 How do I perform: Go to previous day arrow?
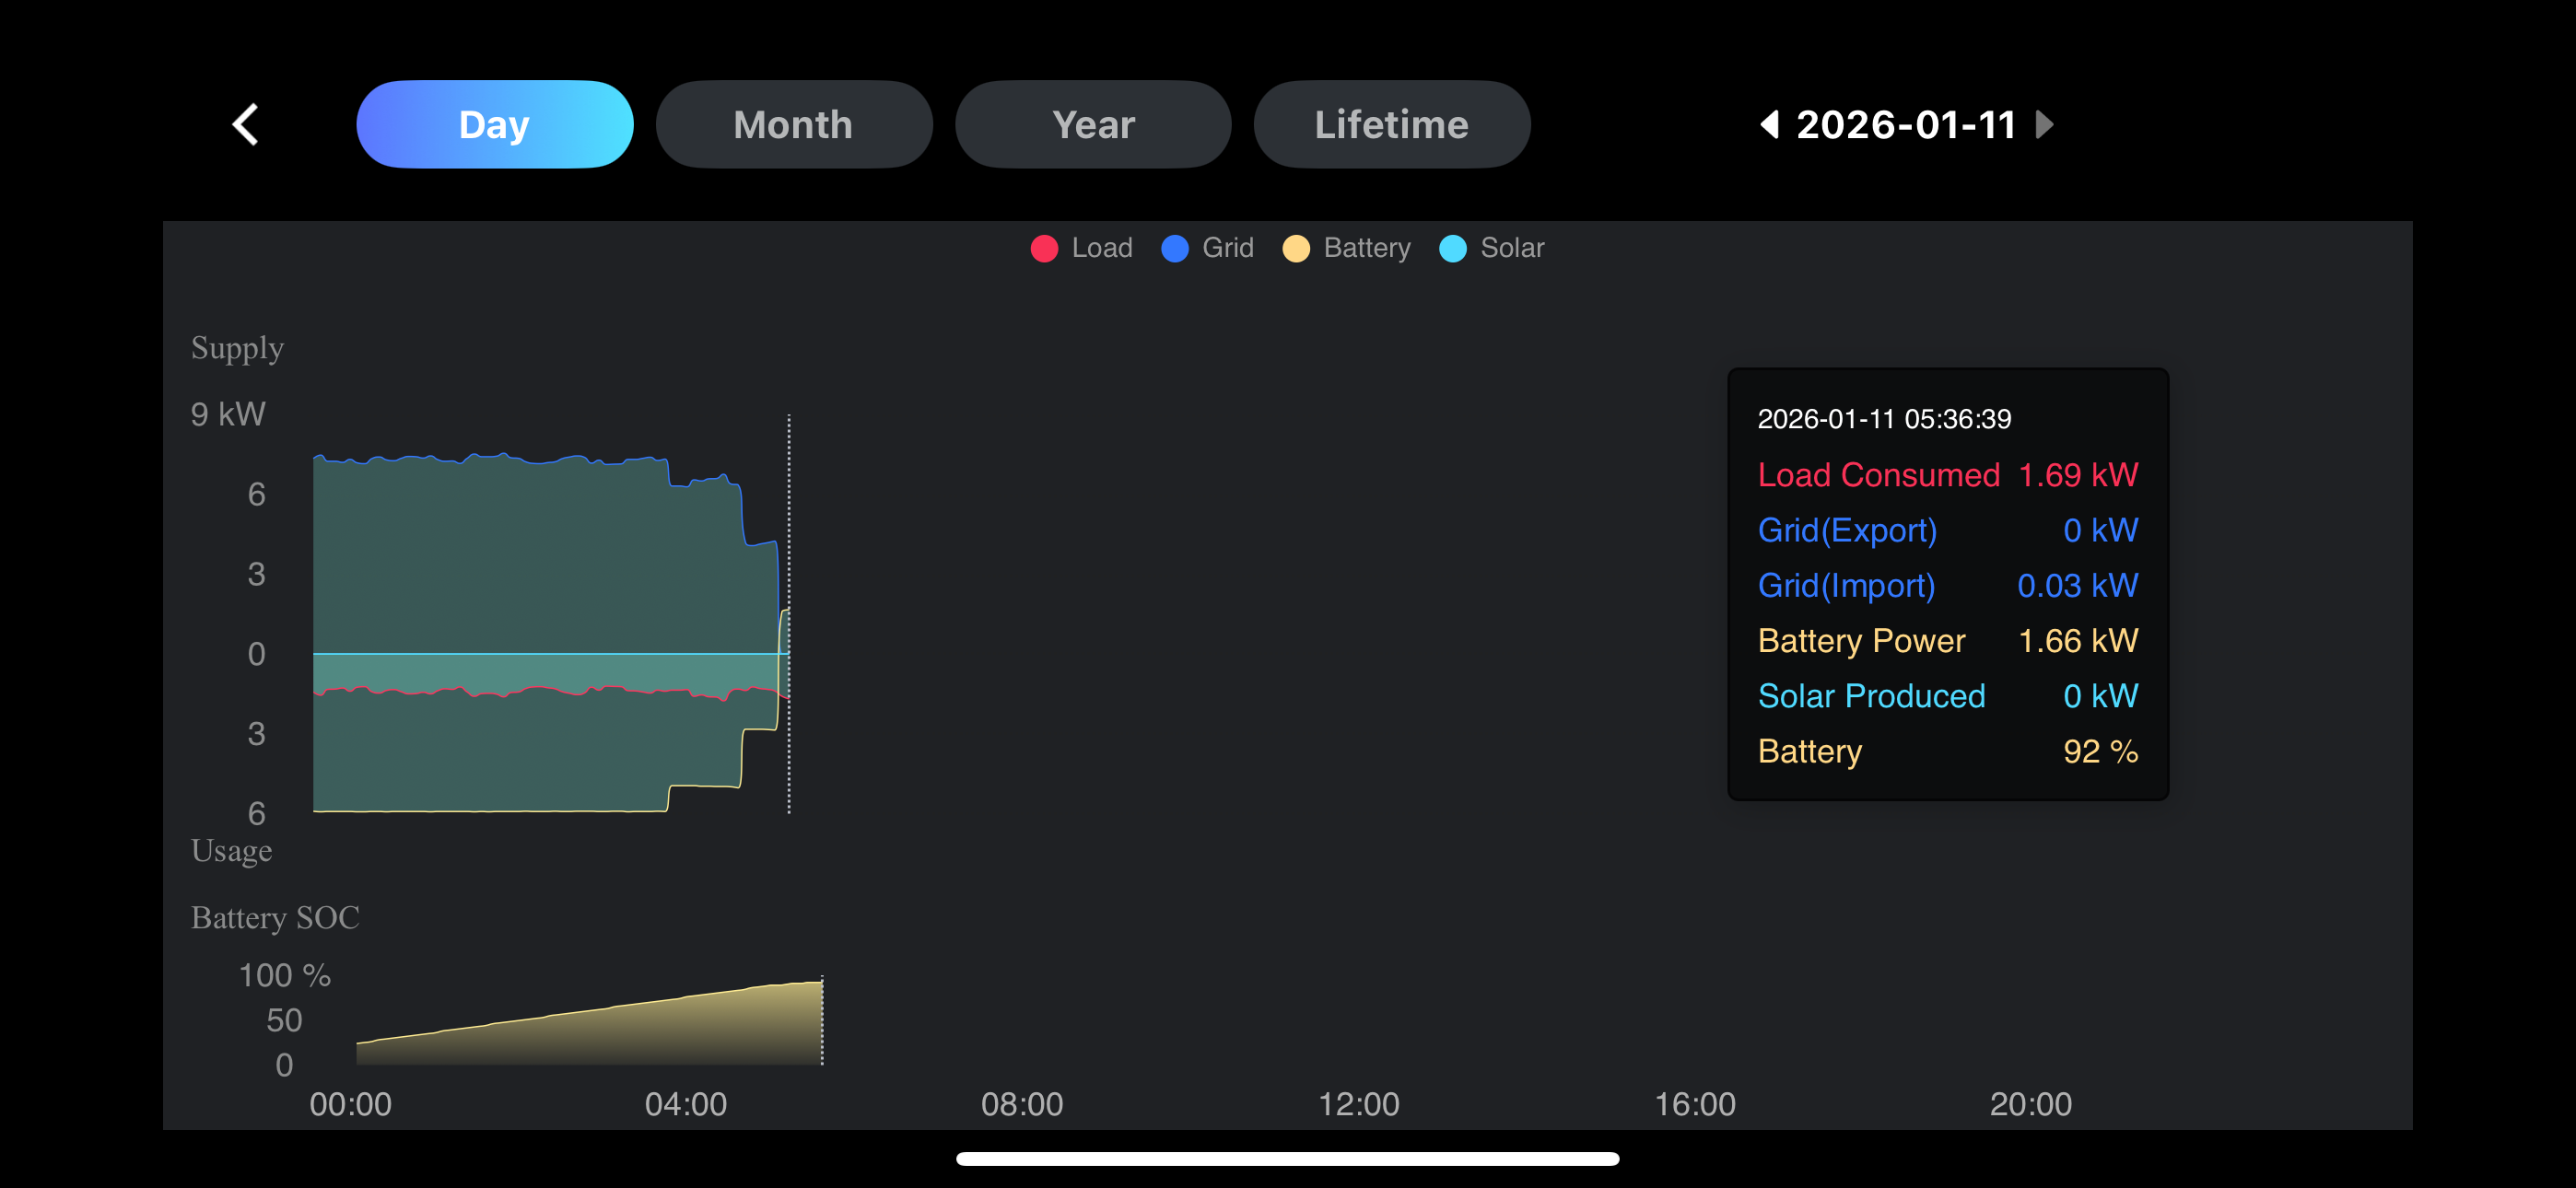1769,125
